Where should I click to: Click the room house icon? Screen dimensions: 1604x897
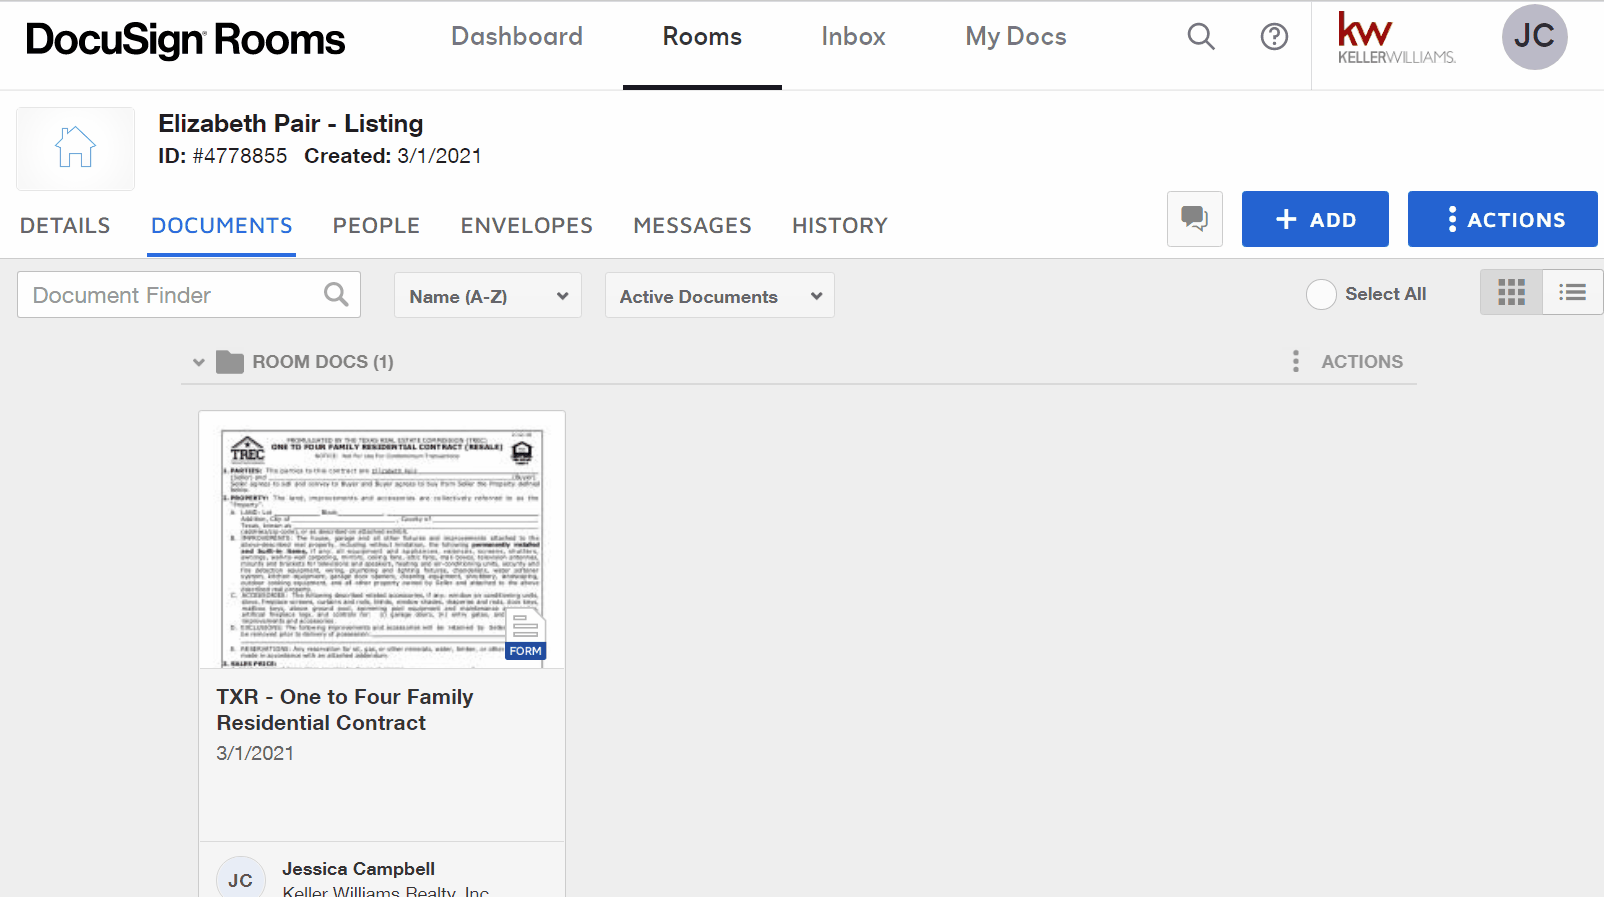[75, 148]
